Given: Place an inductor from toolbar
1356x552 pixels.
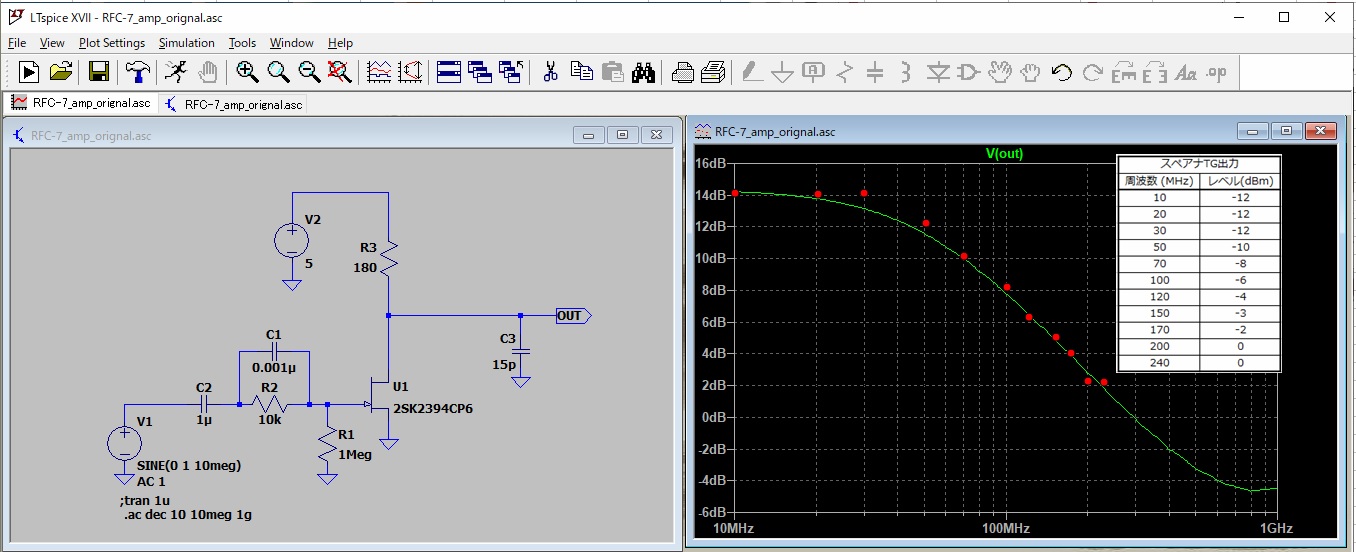Looking at the screenshot, I should (906, 72).
